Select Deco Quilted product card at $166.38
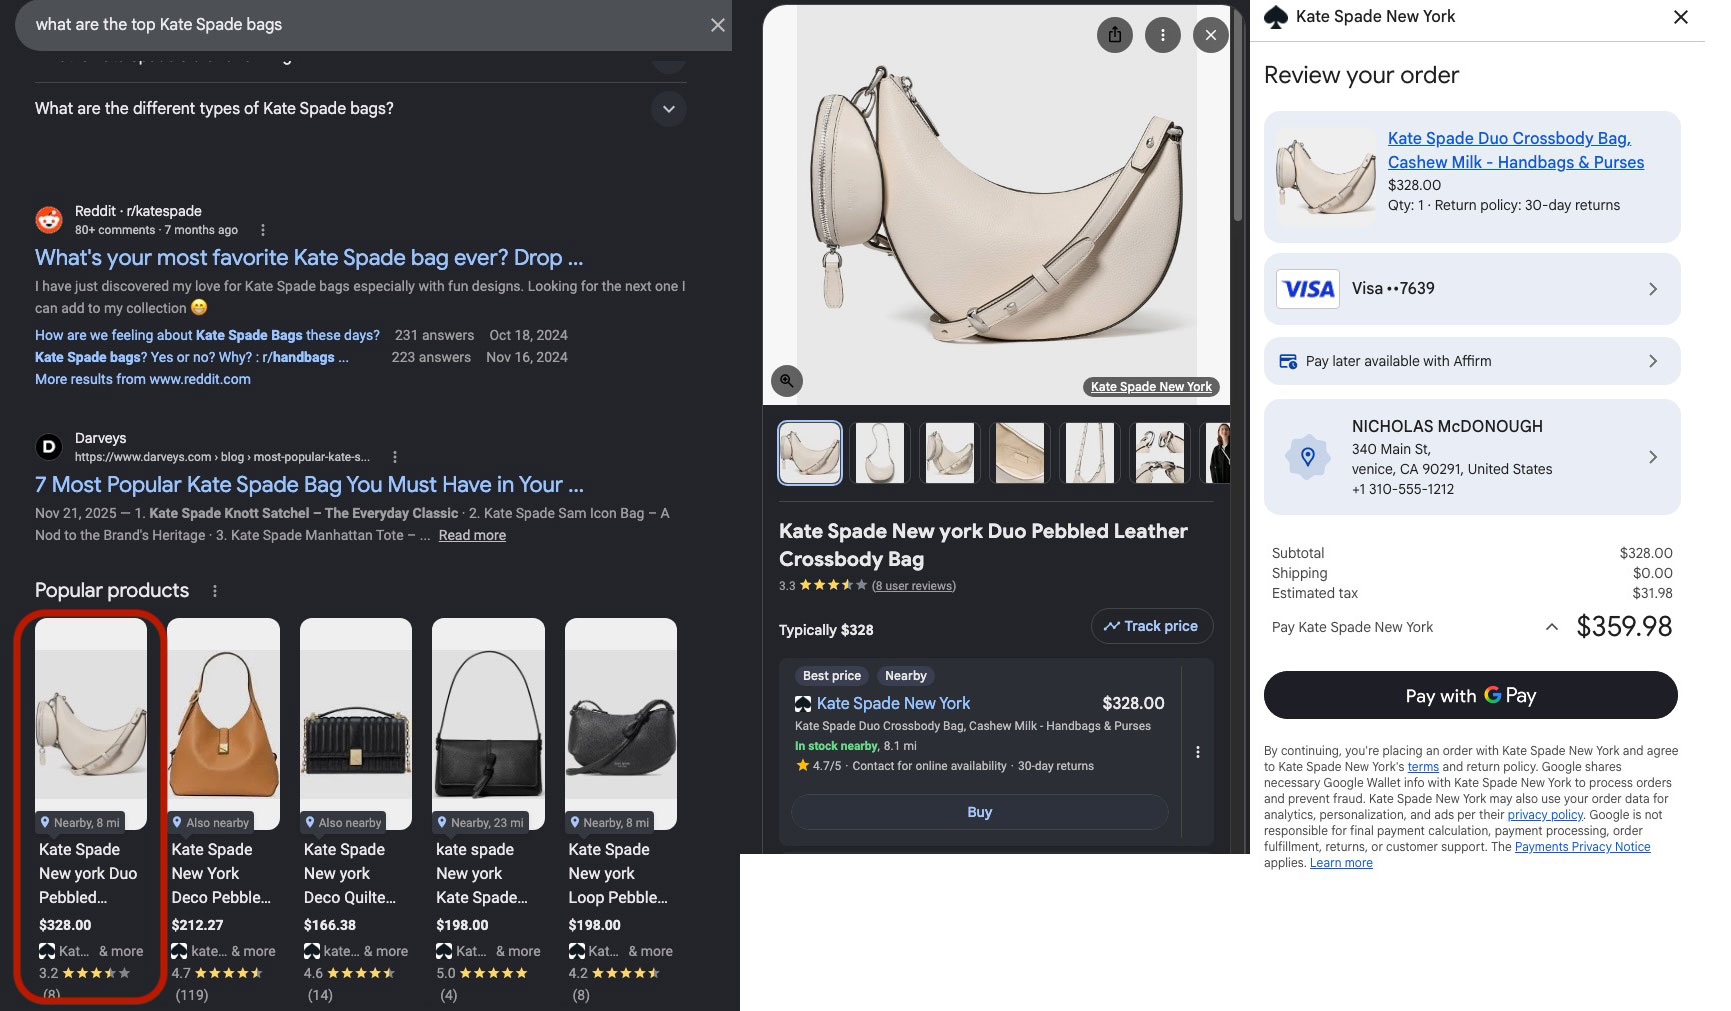This screenshot has height=1011, width=1731. [x=356, y=808]
